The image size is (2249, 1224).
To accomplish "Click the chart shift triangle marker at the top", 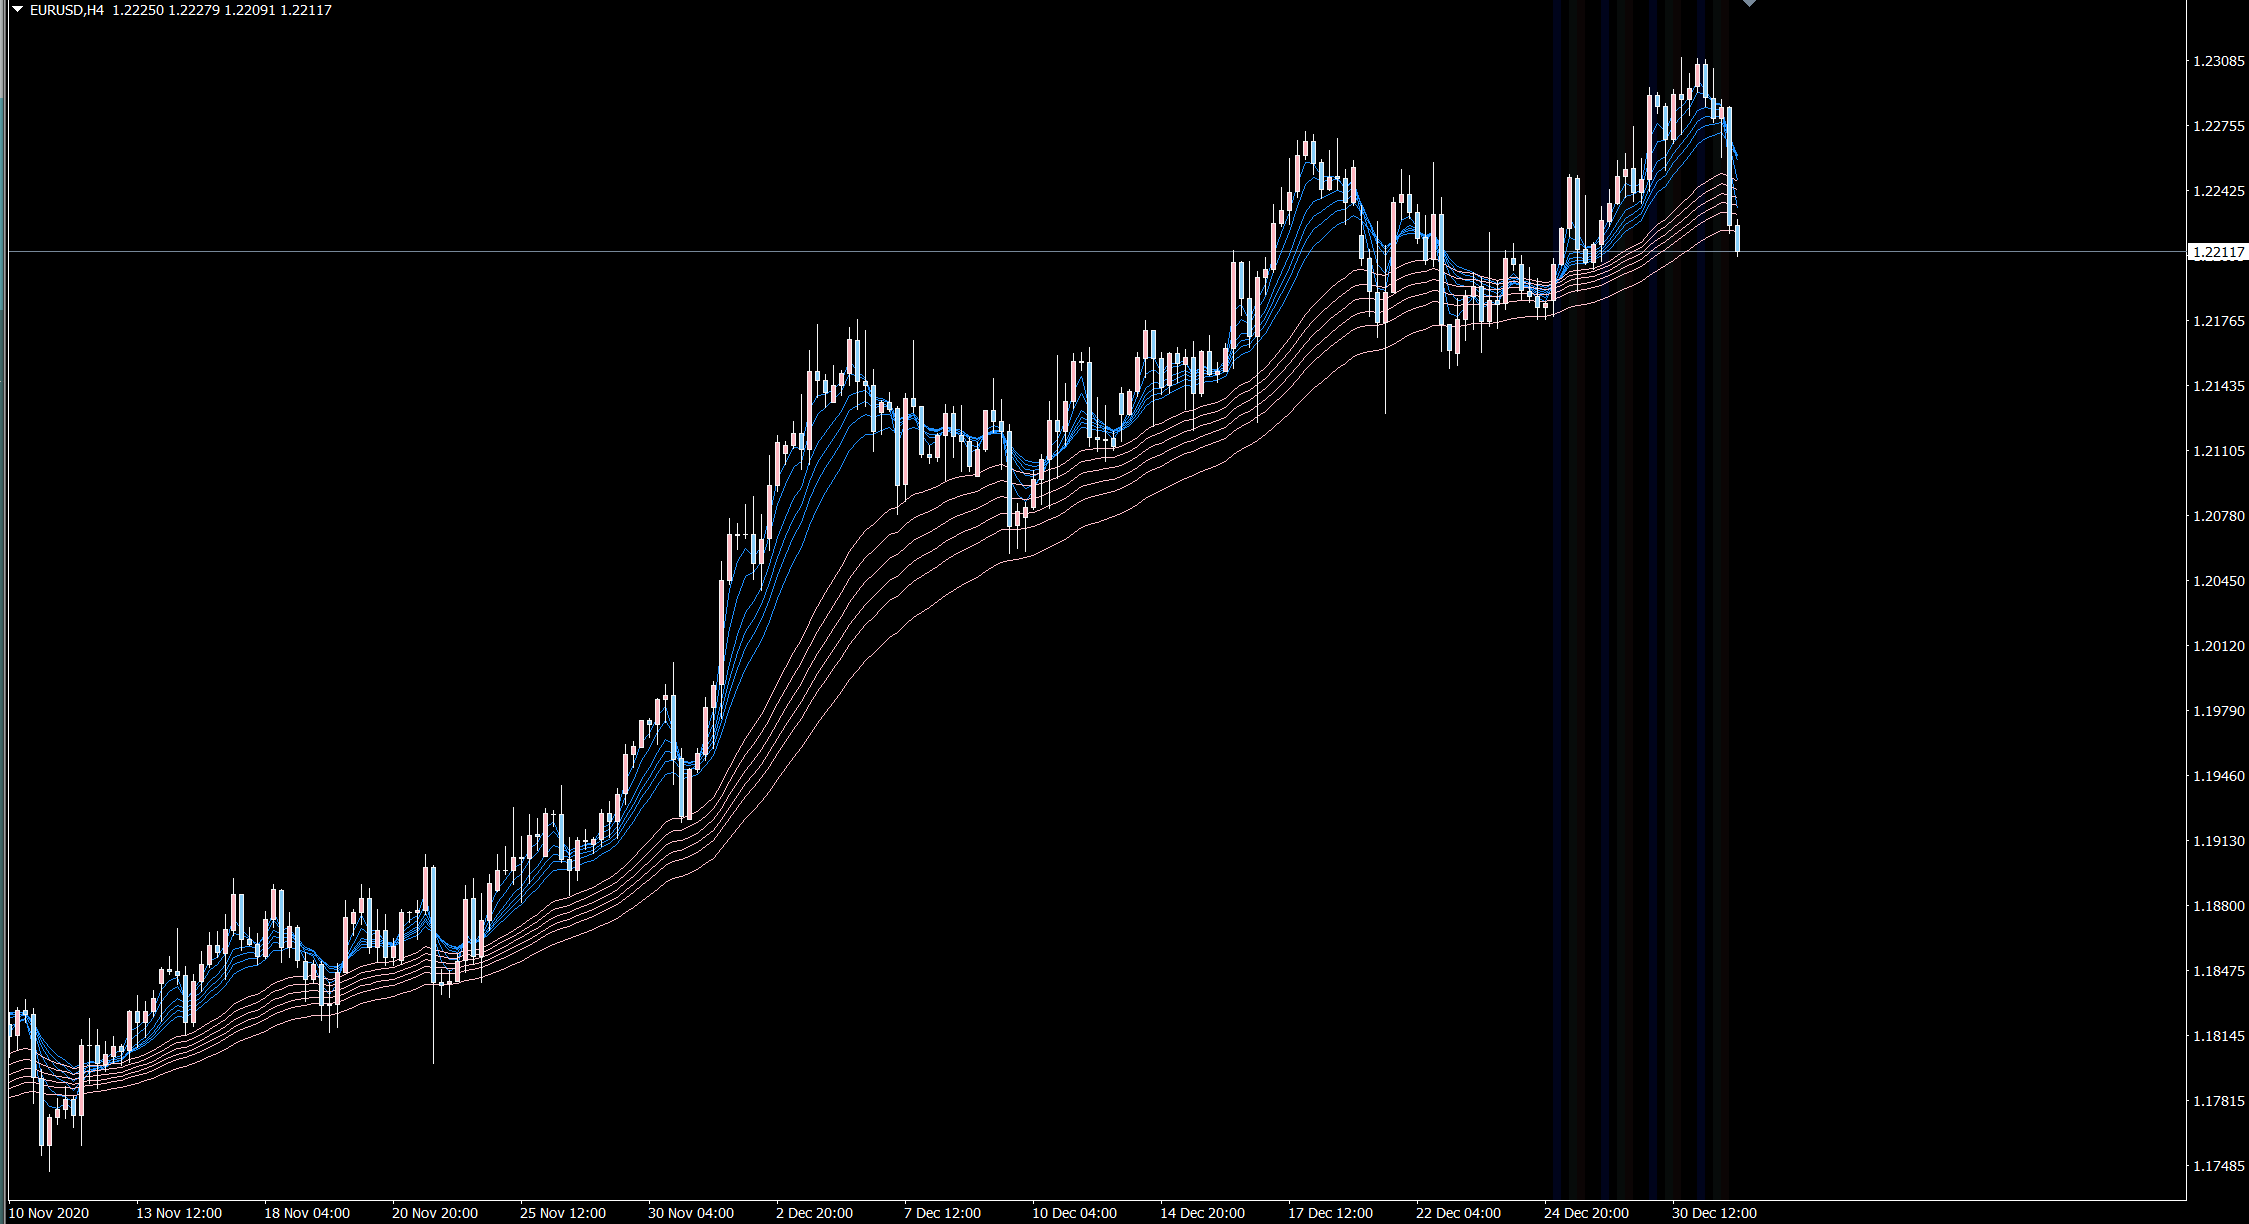I will [x=1749, y=3].
